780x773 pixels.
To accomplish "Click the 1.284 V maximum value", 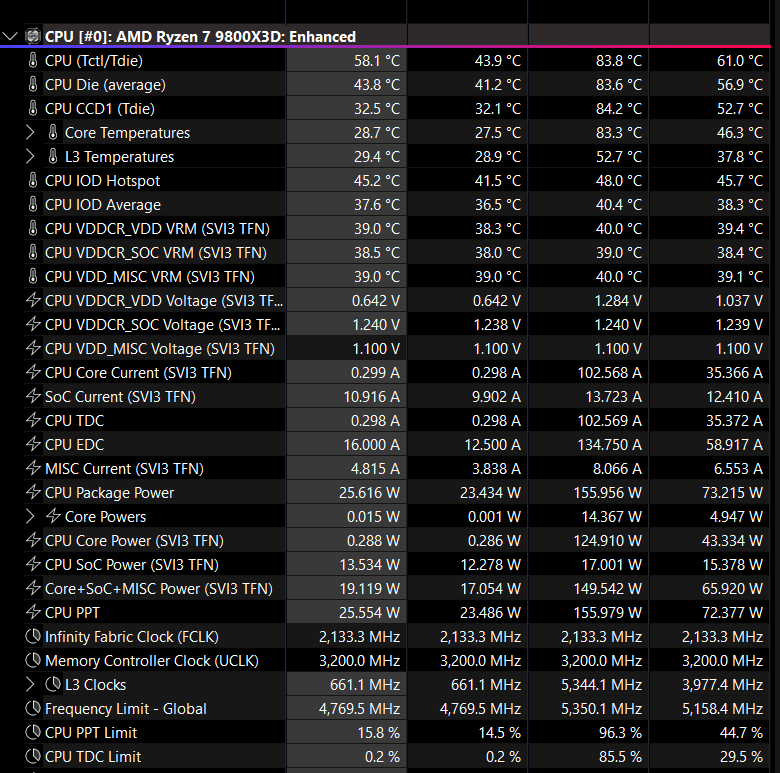I will point(618,300).
